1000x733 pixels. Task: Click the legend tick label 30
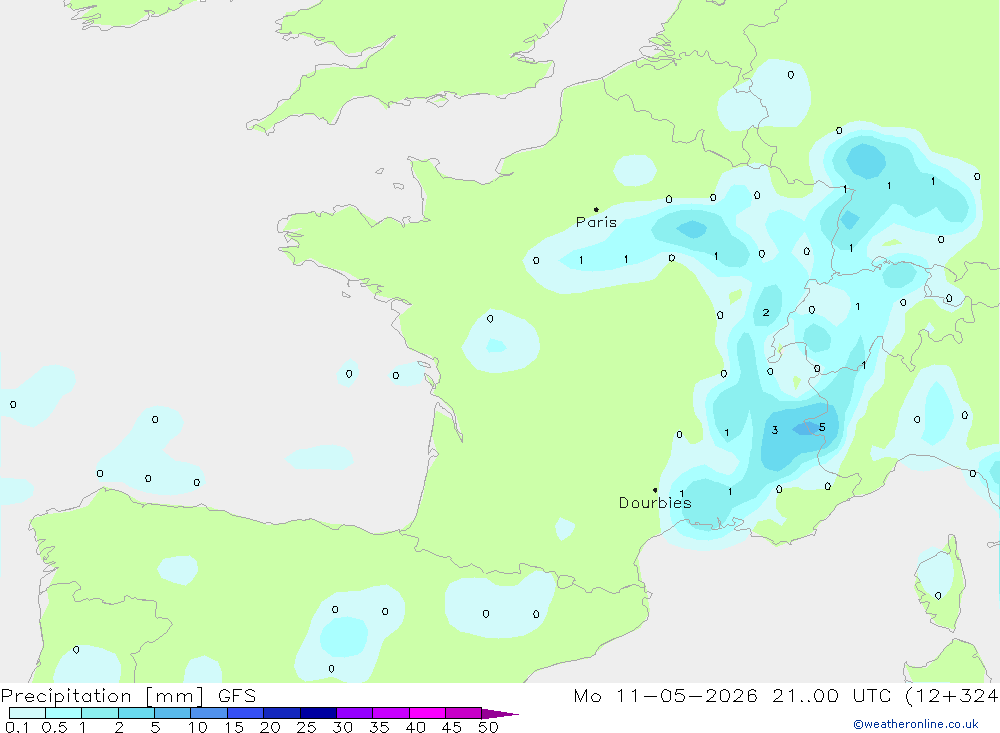click(x=342, y=727)
